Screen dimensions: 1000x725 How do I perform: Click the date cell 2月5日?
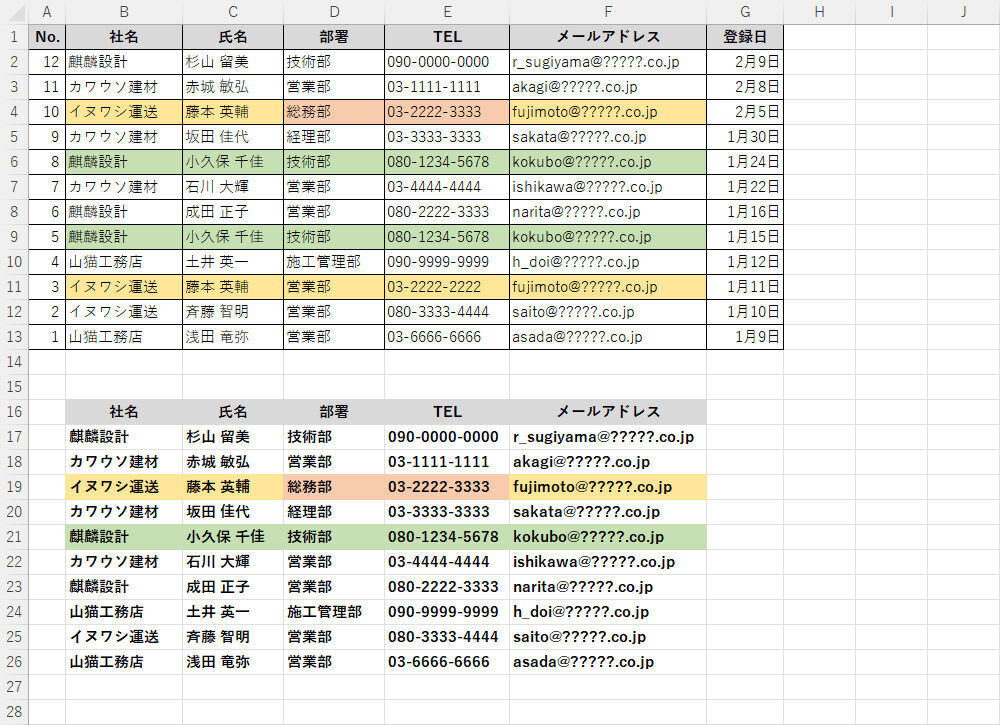(x=745, y=112)
